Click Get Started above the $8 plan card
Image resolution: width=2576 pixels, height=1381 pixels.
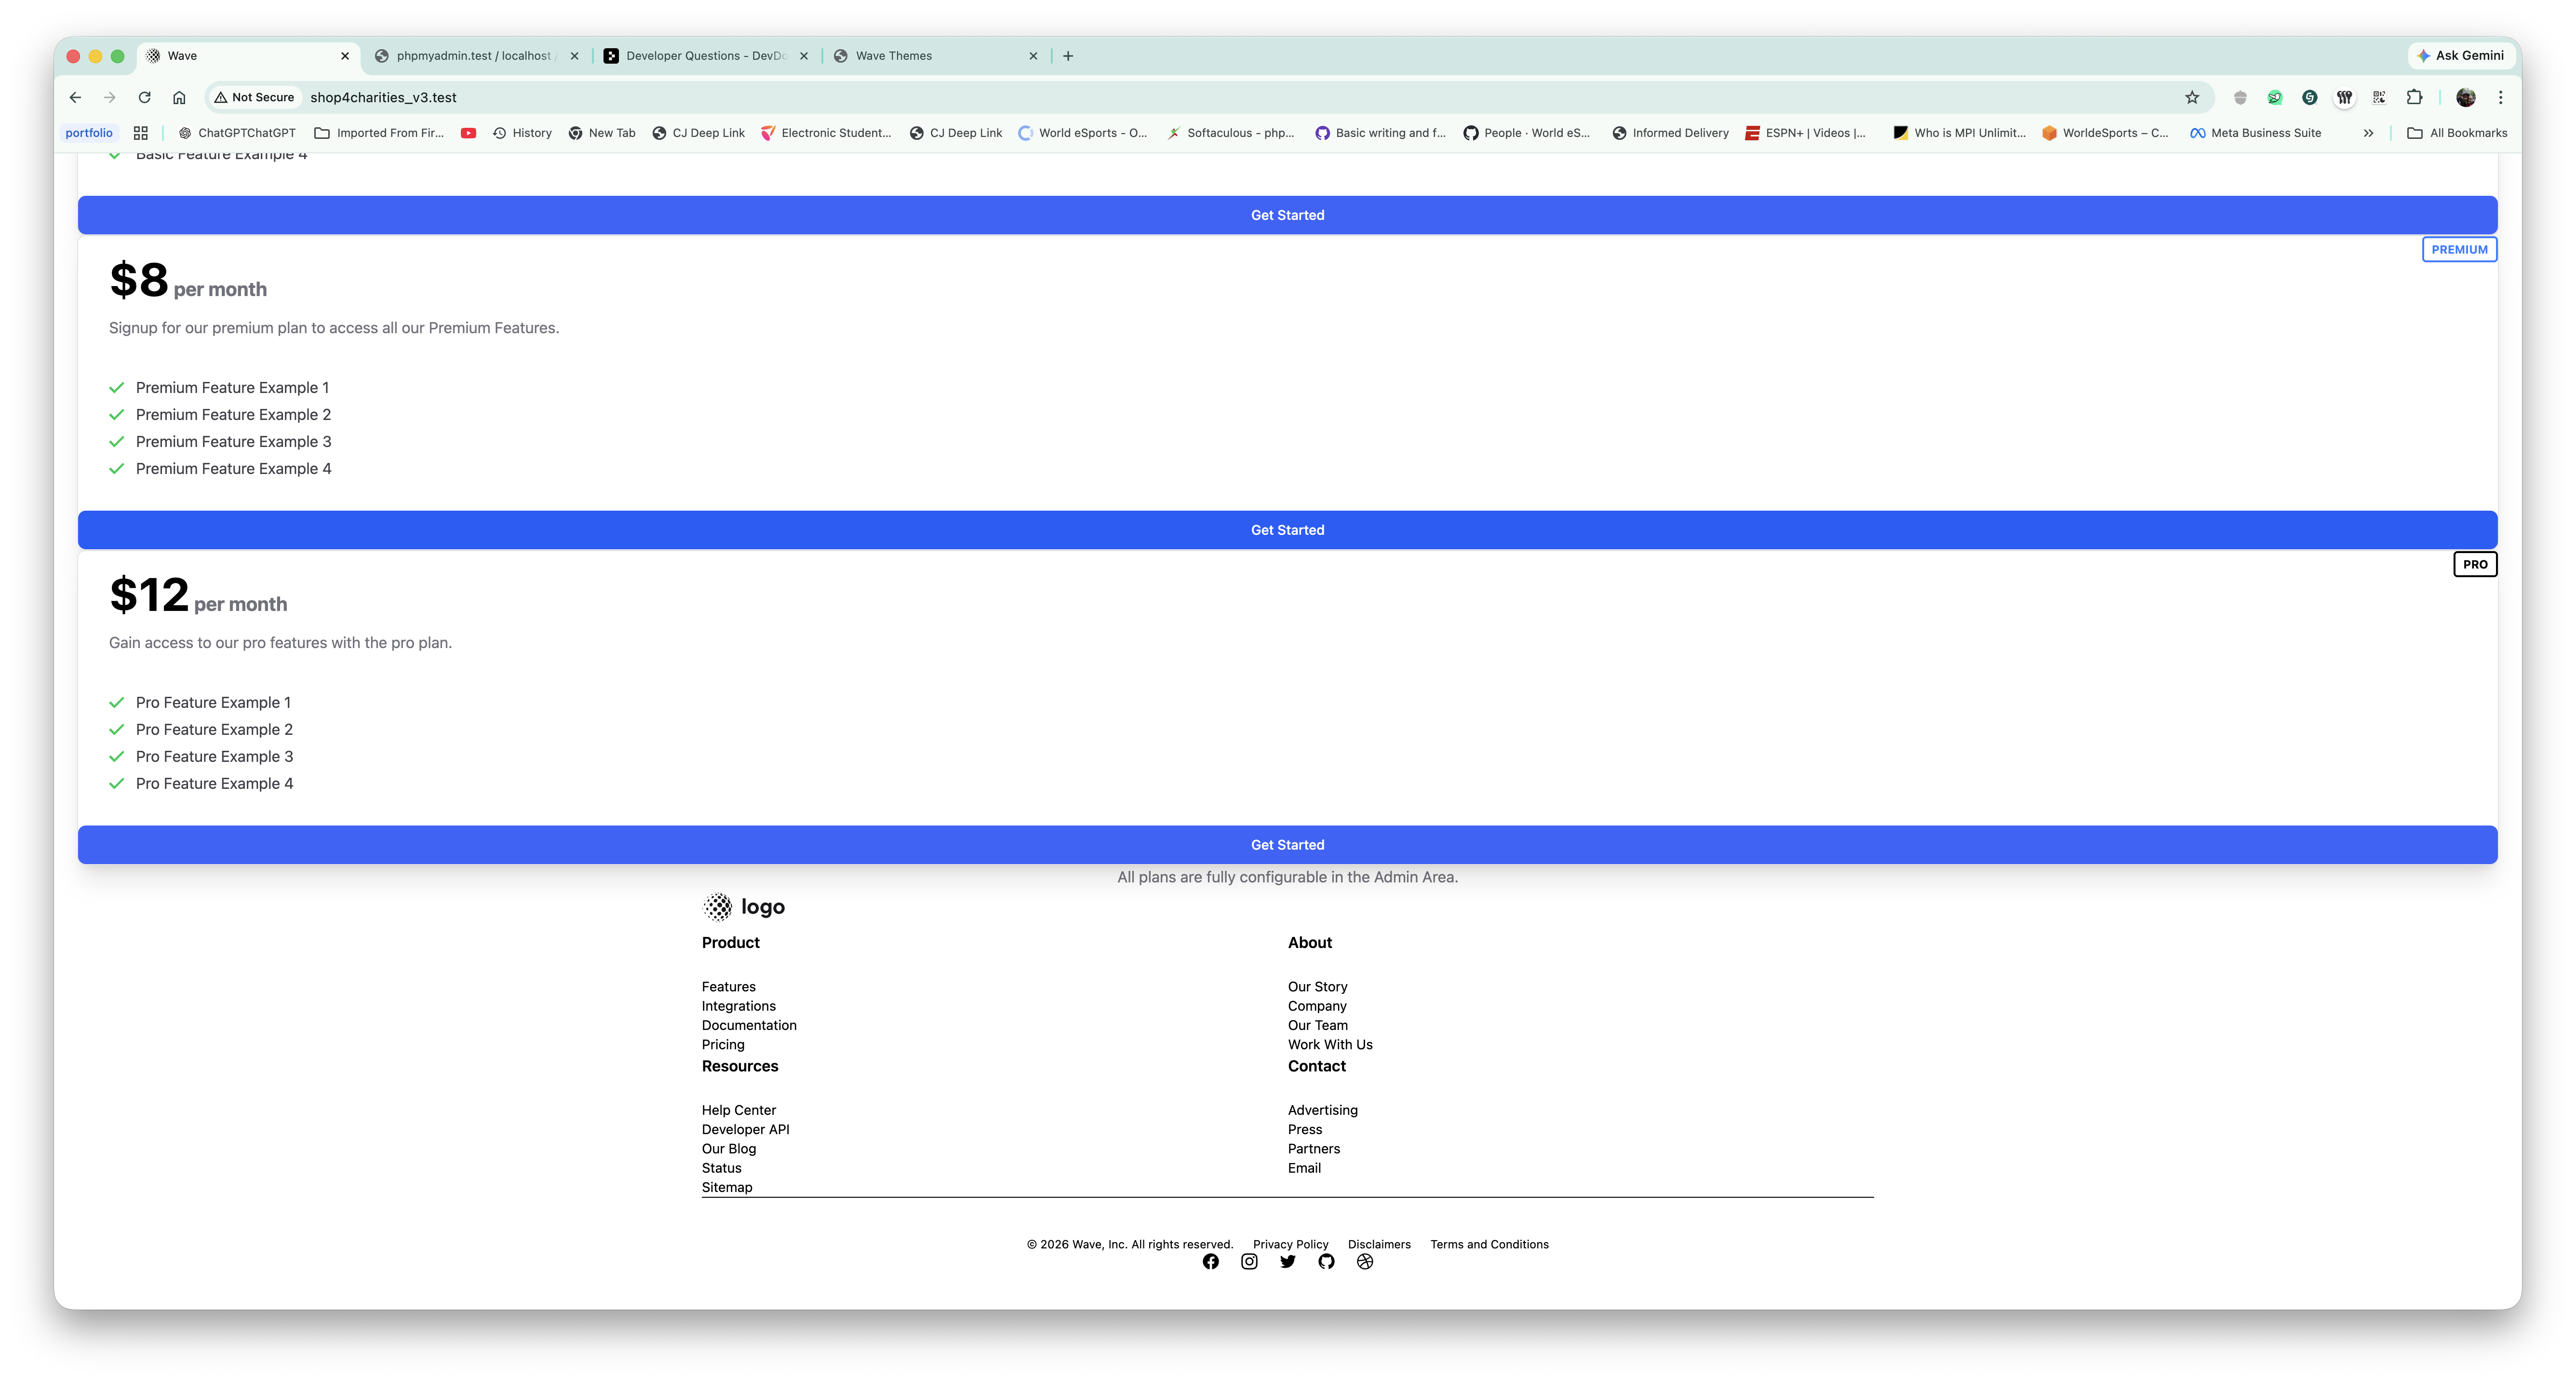[1287, 215]
